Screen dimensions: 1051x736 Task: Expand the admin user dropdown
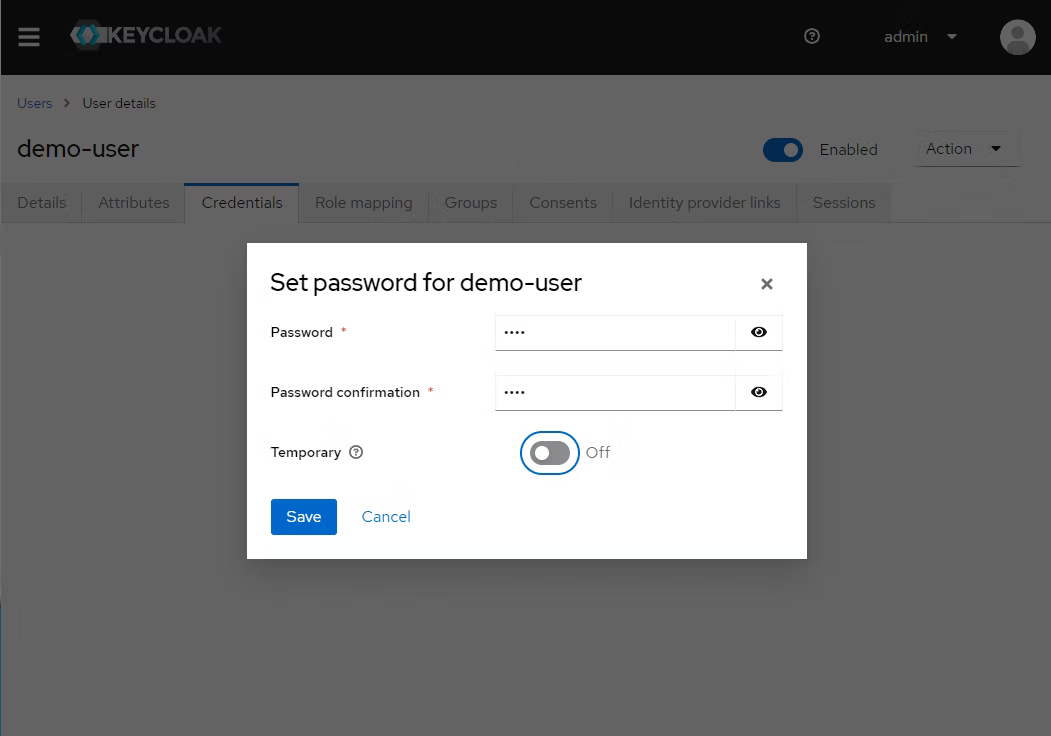920,37
